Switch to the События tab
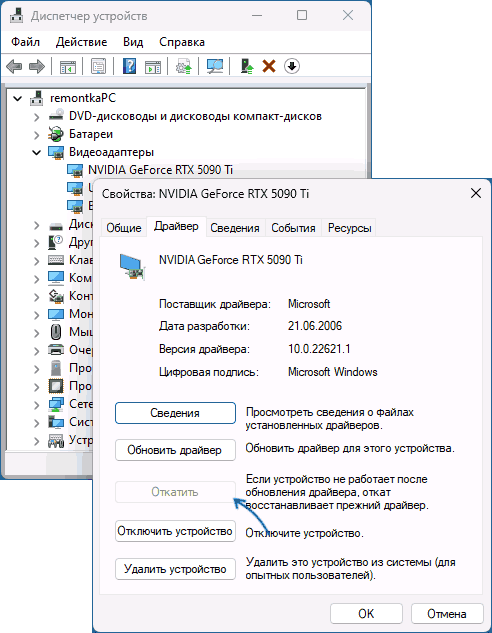The width and height of the screenshot is (492, 633). click(x=293, y=228)
